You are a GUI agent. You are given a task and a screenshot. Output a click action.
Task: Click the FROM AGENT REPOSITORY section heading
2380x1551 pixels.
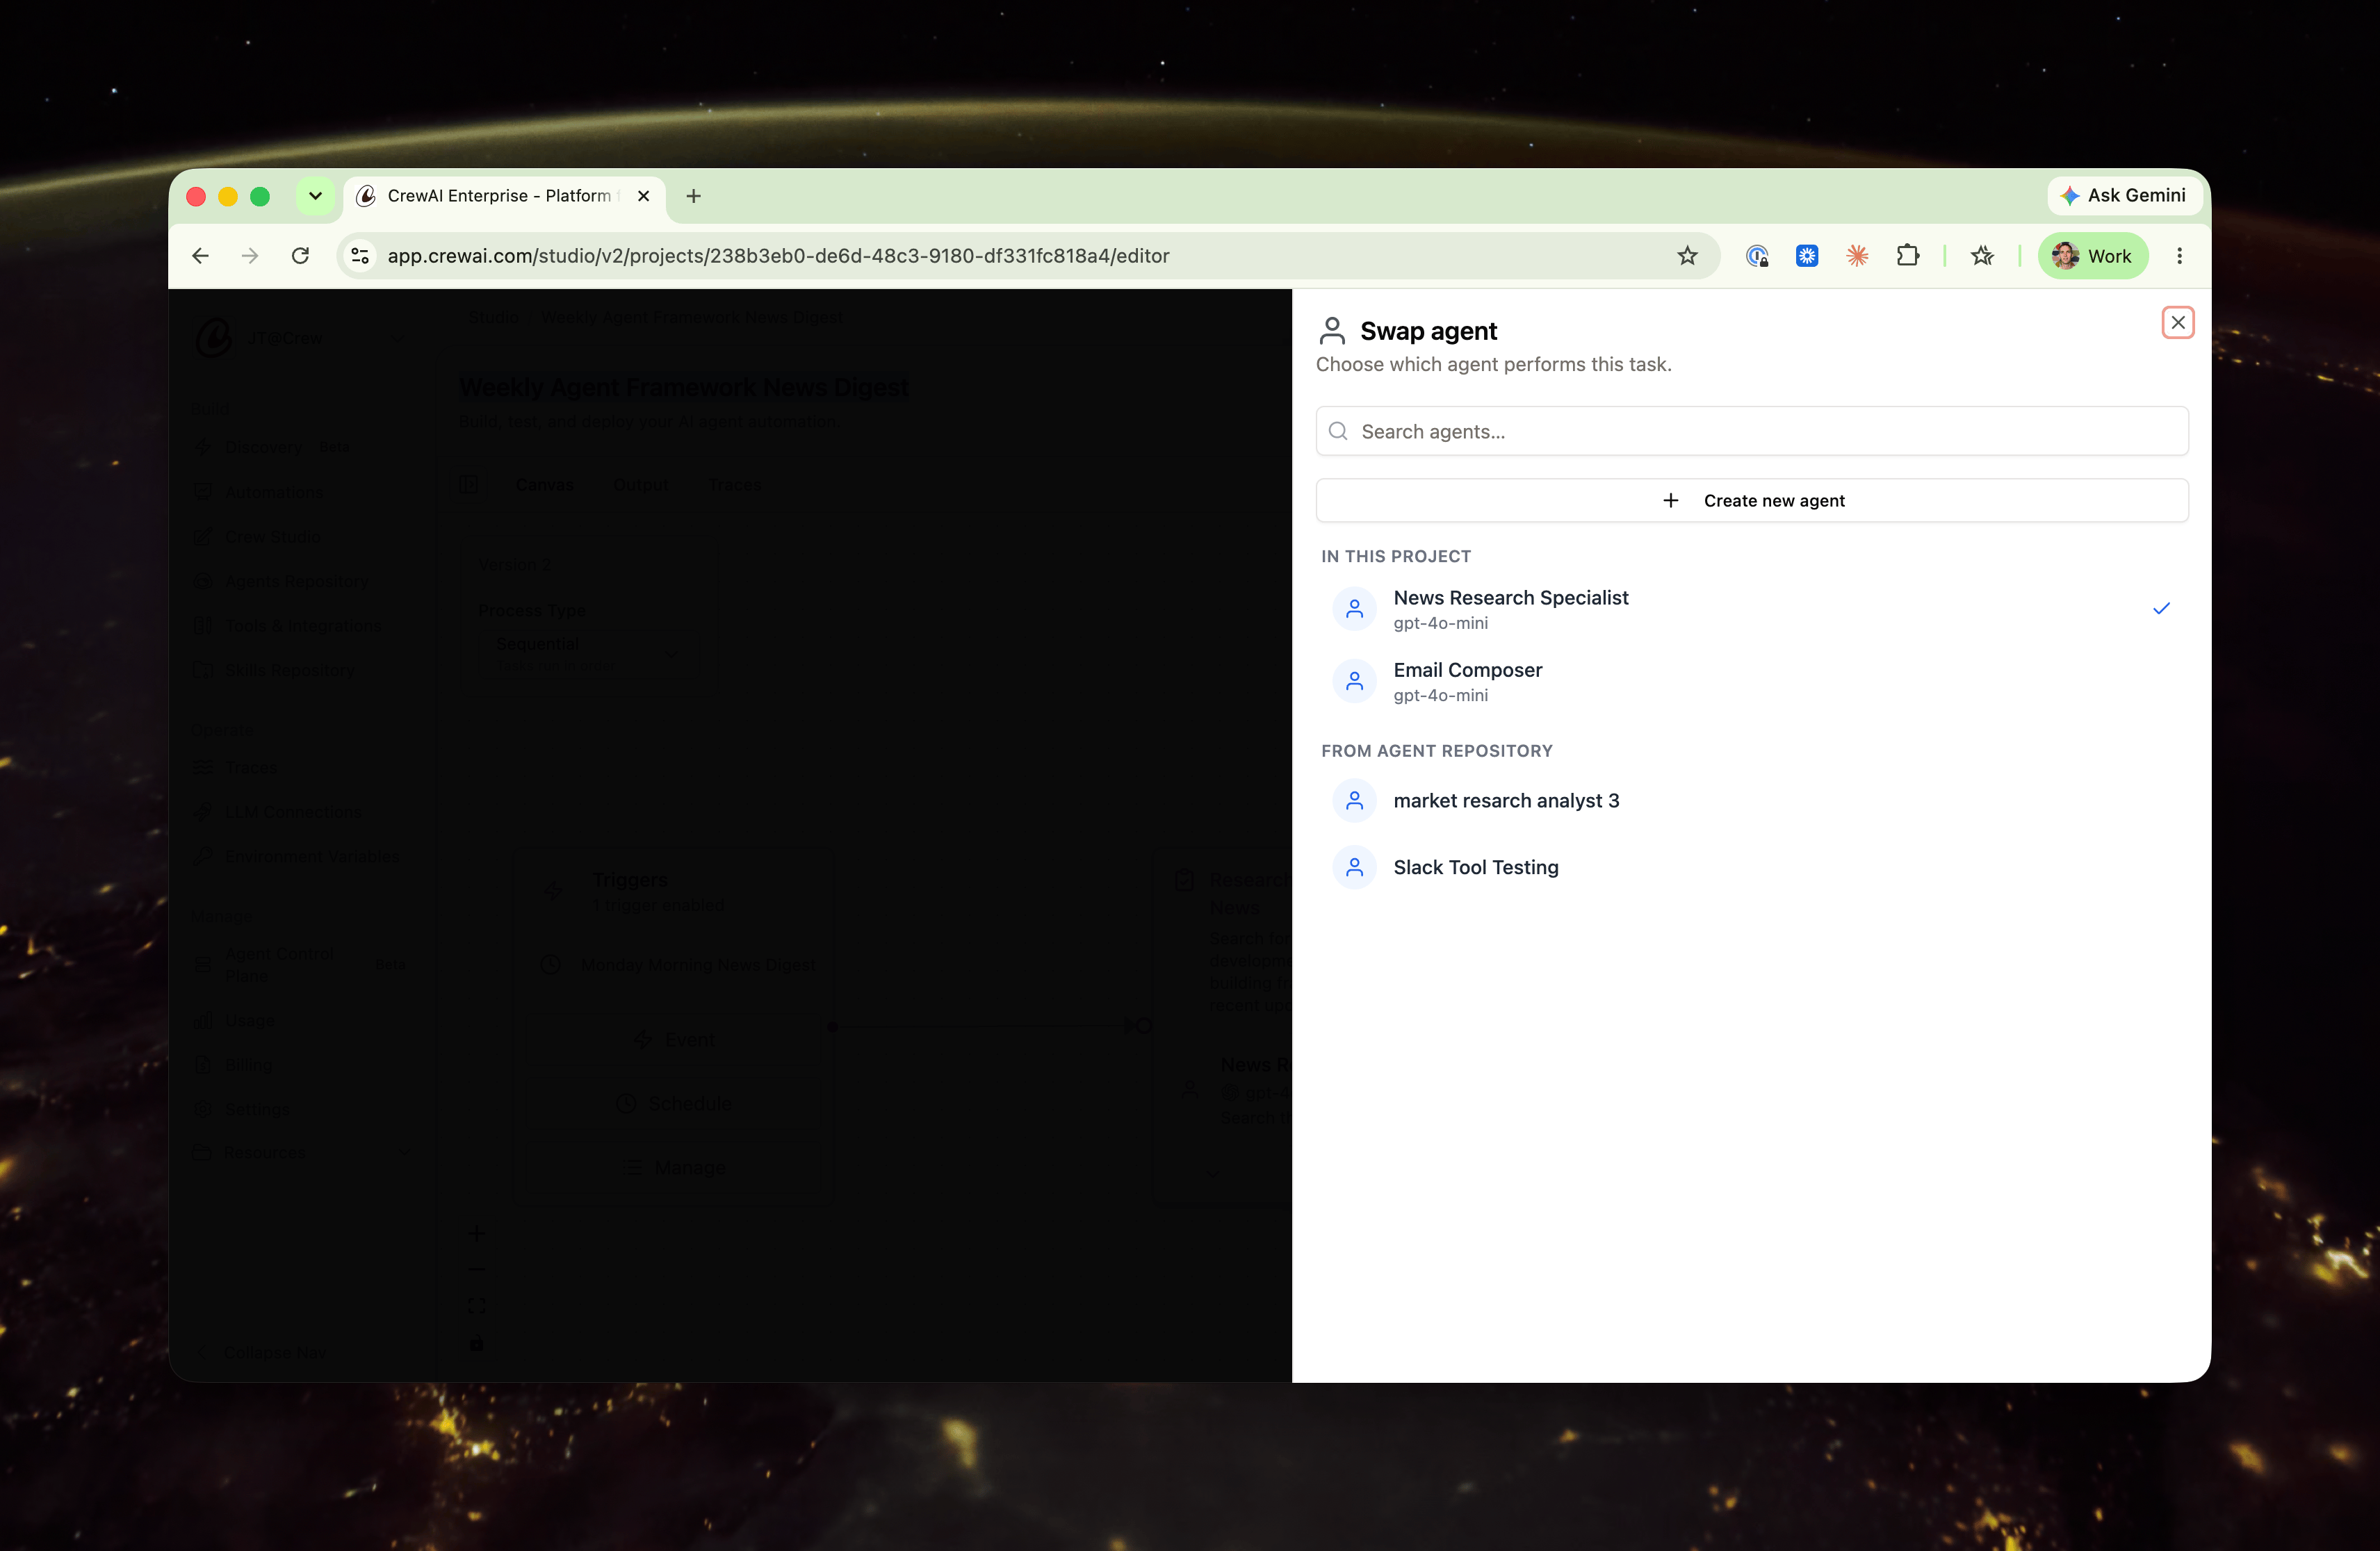coord(1436,750)
